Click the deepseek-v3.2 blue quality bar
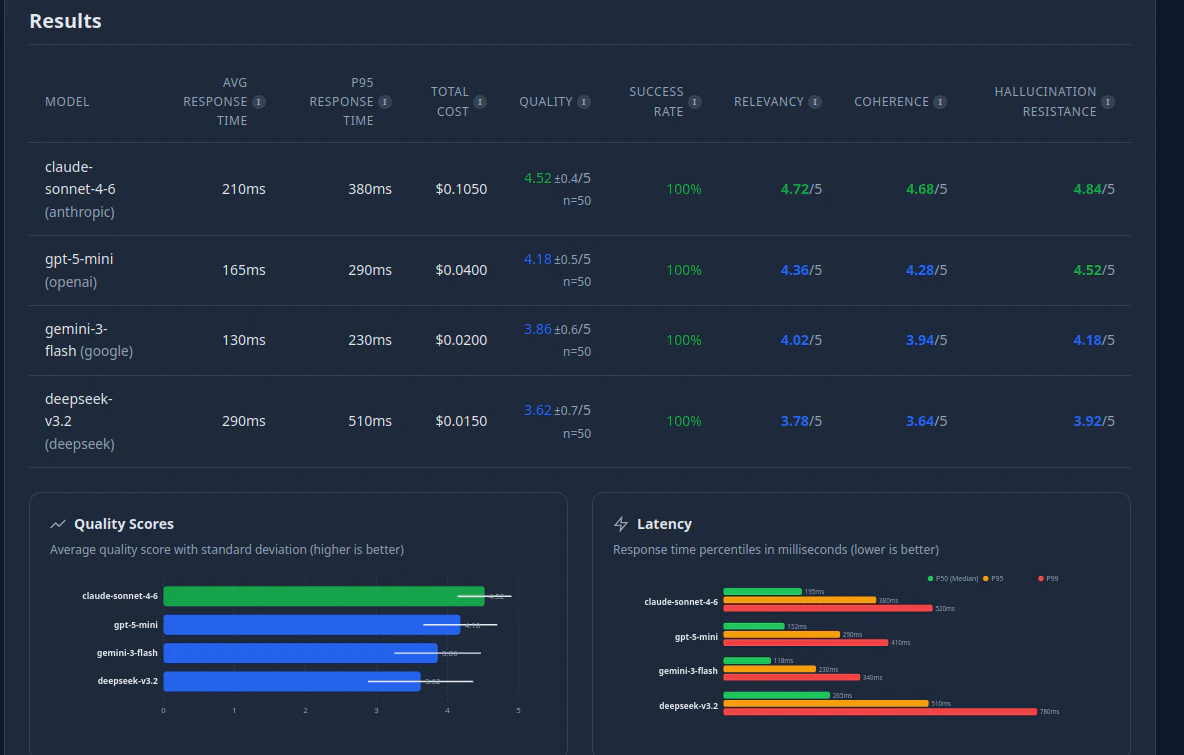This screenshot has height=755, width=1184. click(x=291, y=681)
